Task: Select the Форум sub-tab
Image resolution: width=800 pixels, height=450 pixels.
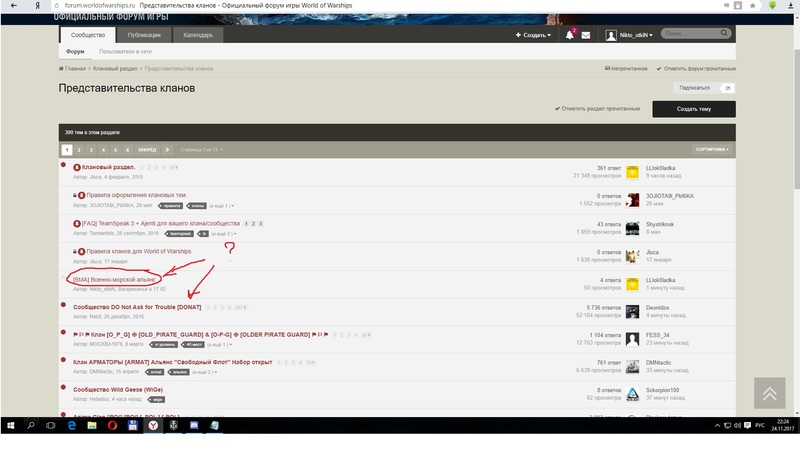Action: [75, 52]
